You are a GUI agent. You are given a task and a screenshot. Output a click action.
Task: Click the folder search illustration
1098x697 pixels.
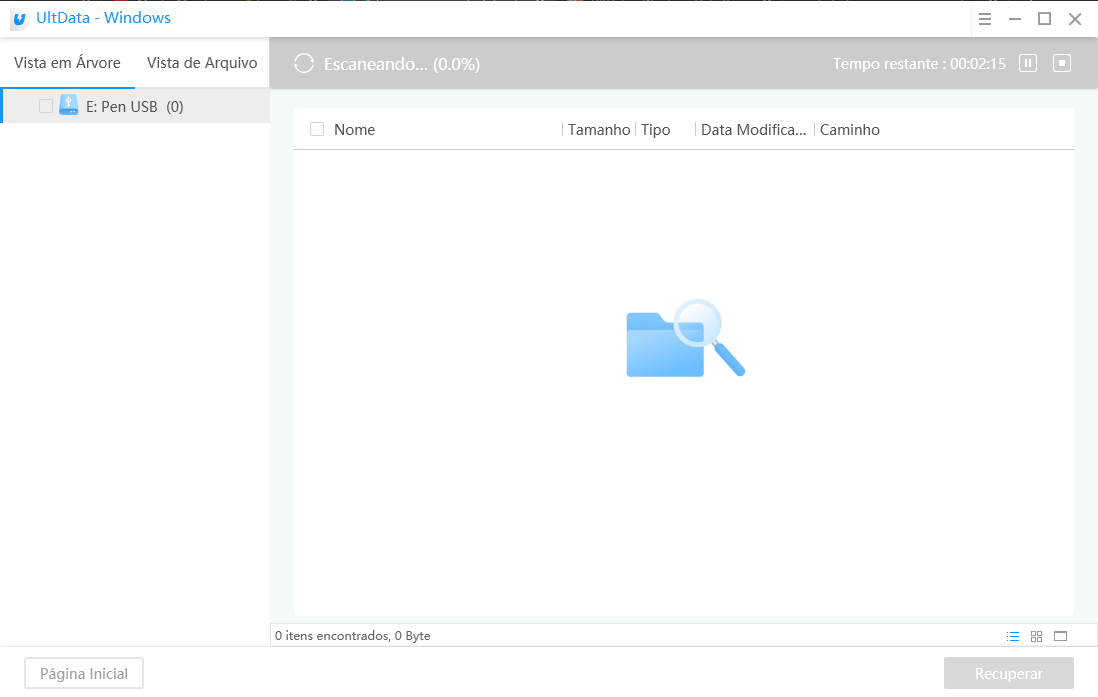pyautogui.click(x=685, y=339)
